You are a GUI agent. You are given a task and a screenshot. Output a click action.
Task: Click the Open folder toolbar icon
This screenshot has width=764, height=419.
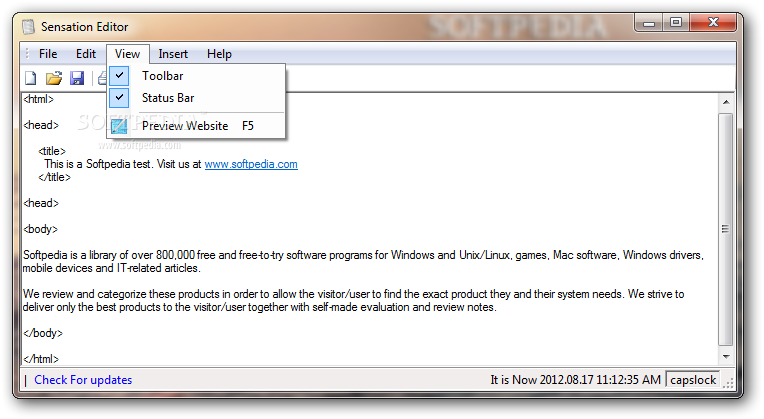54,78
